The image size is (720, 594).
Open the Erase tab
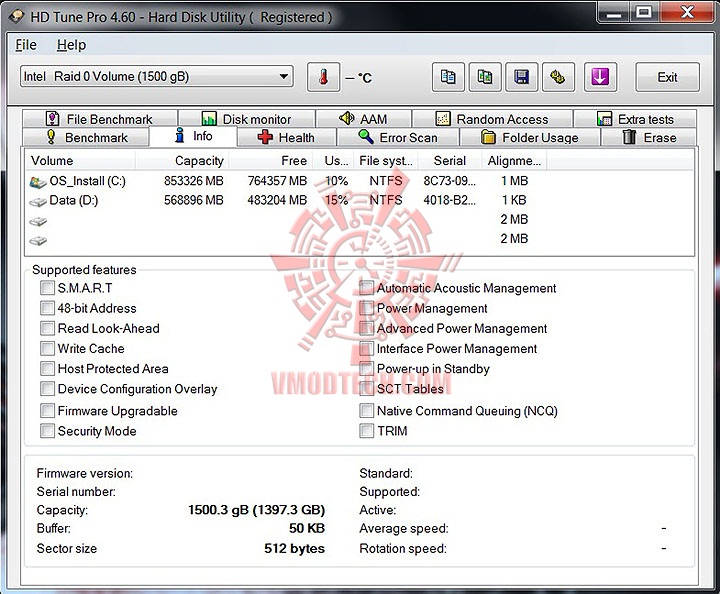(649, 137)
